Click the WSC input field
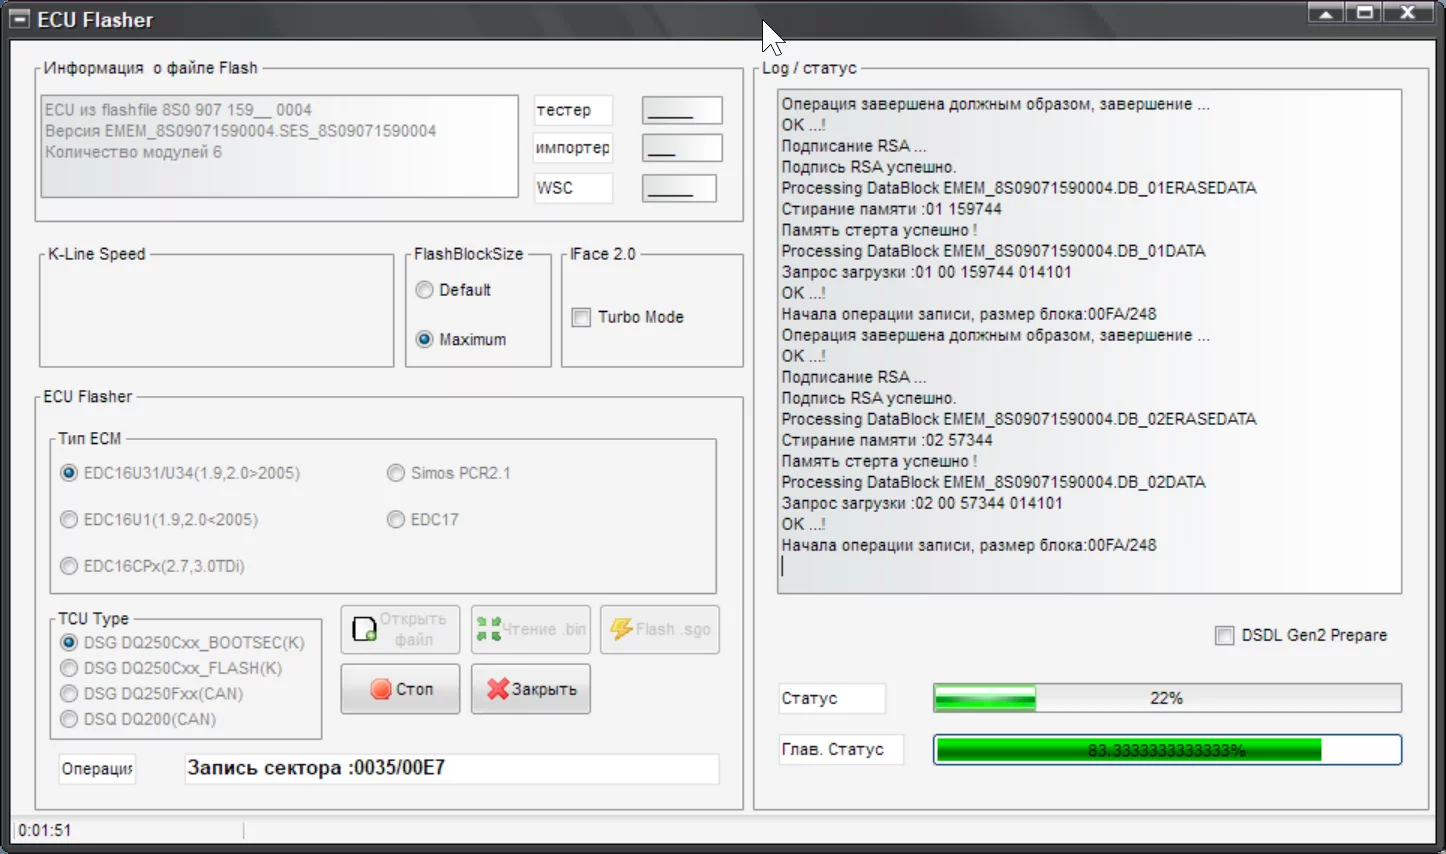Viewport: 1446px width, 854px height. 679,188
